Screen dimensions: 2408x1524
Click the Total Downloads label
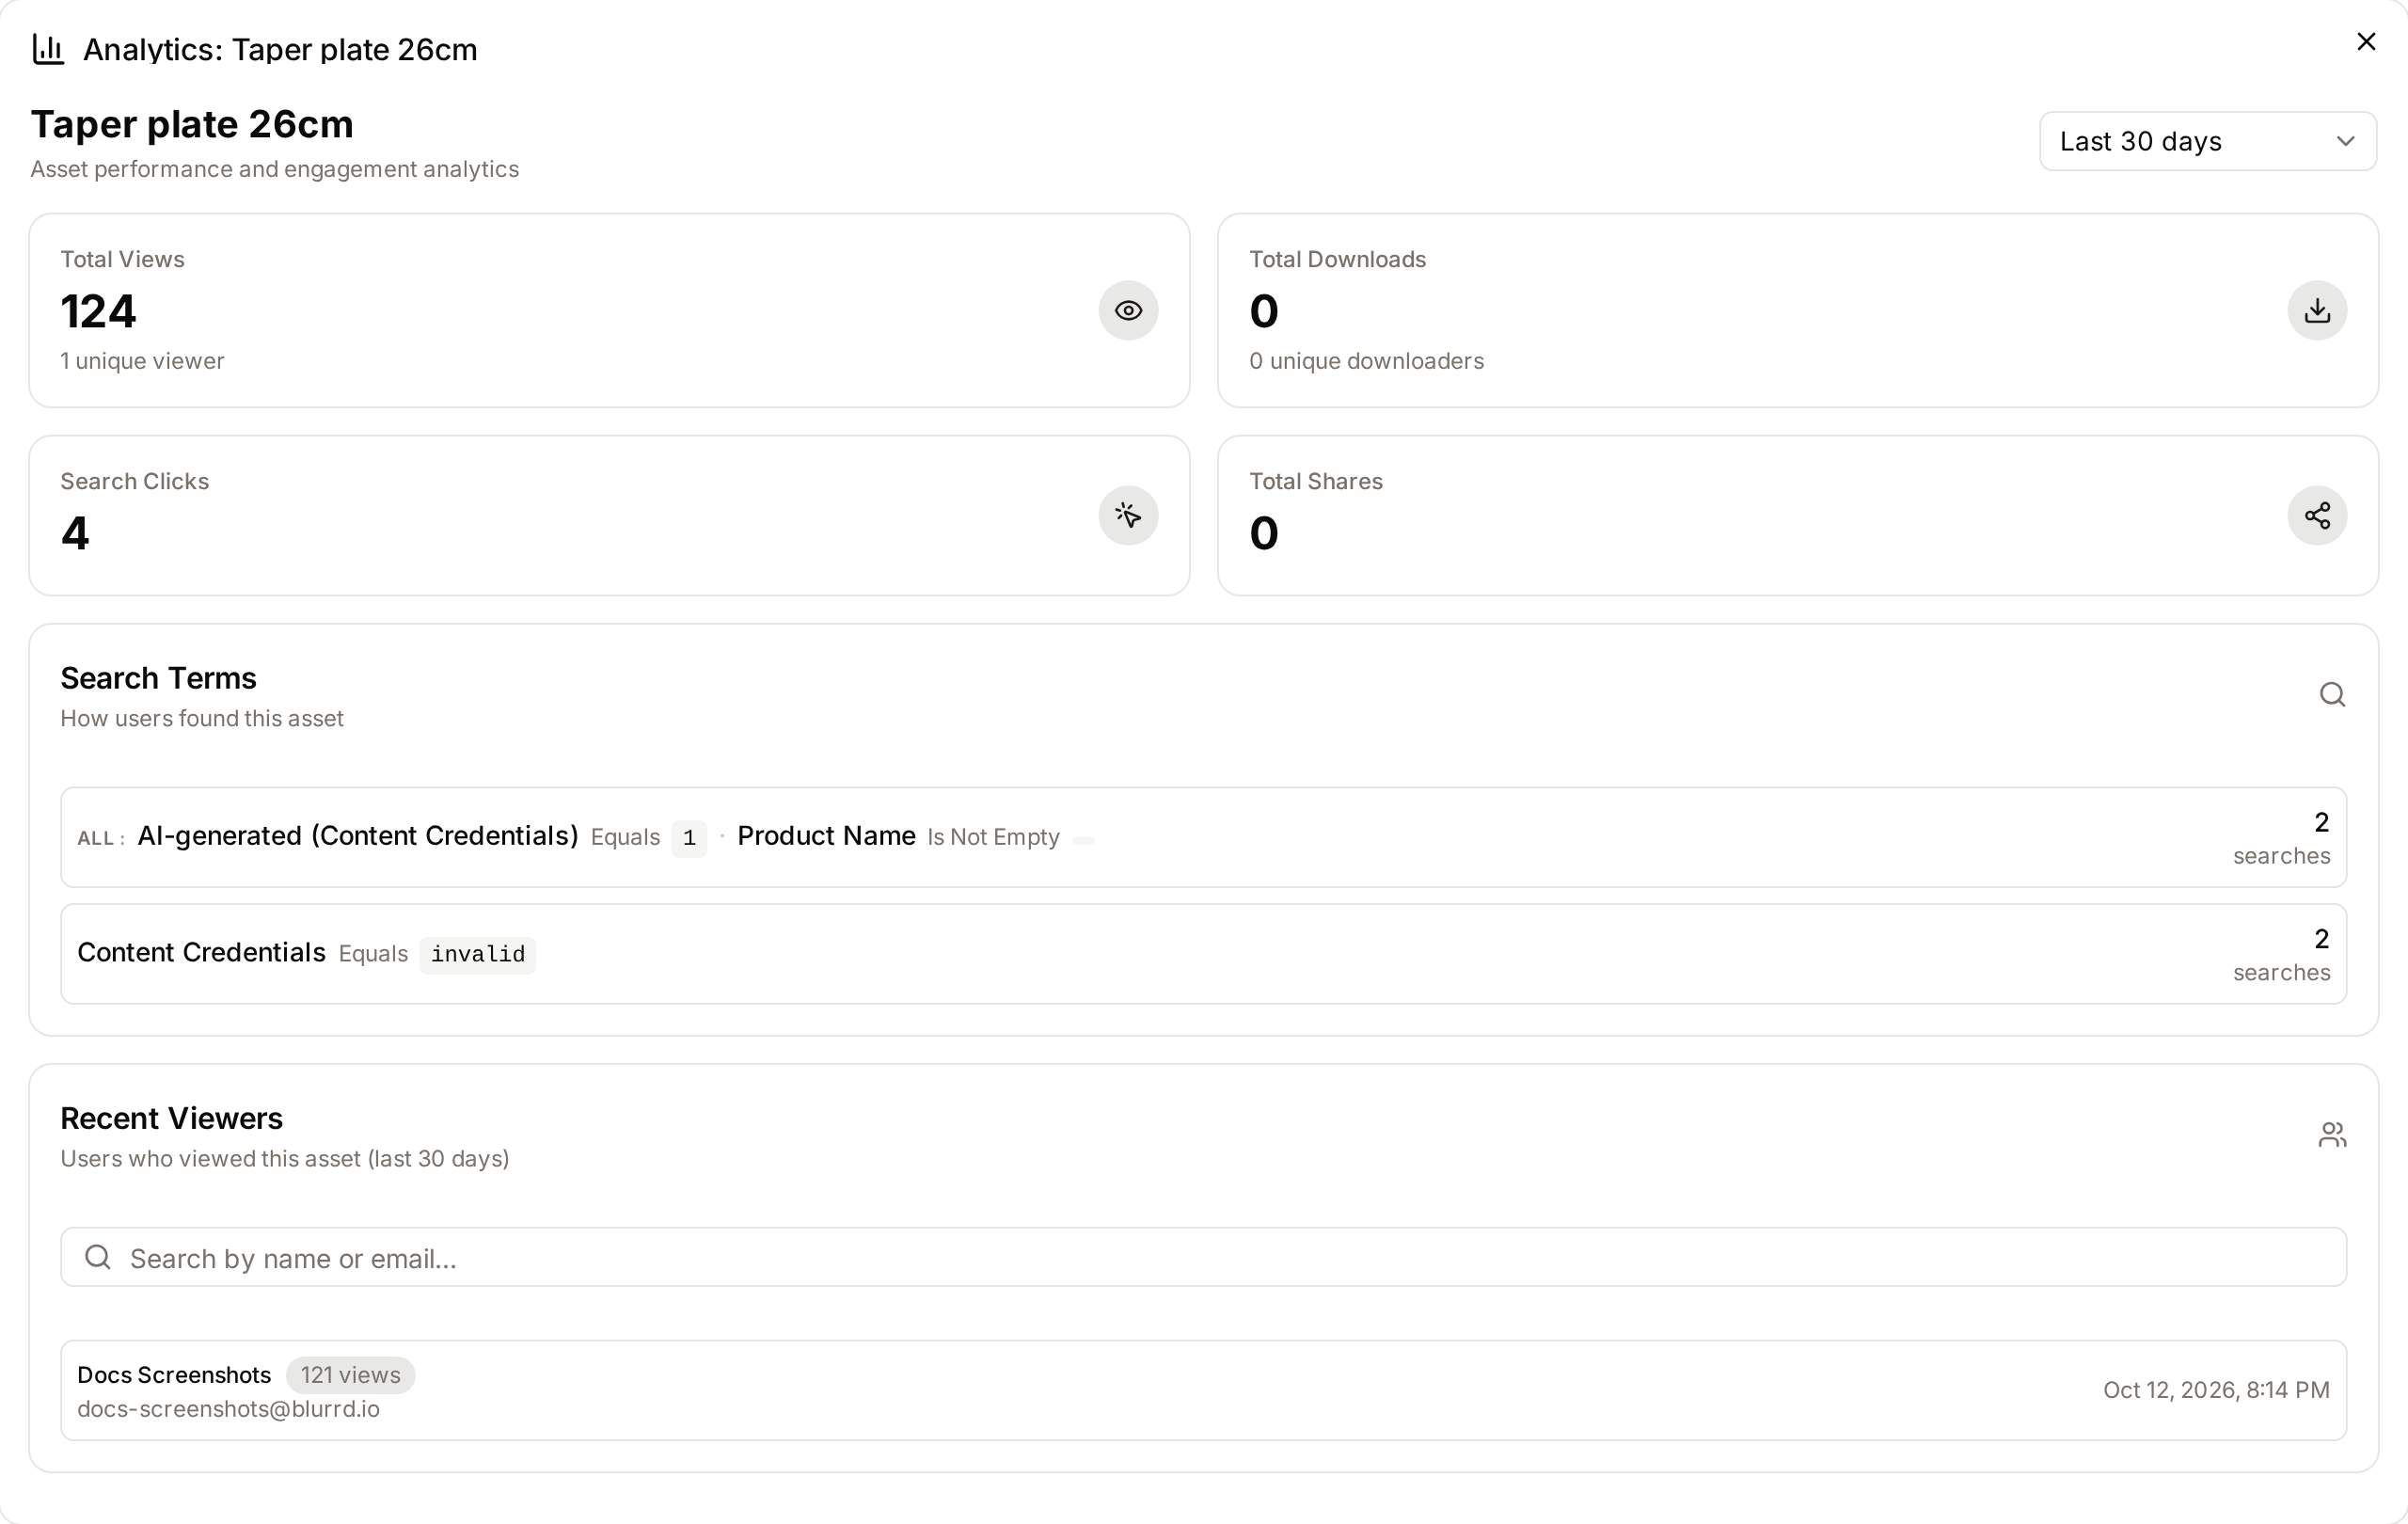1337,259
